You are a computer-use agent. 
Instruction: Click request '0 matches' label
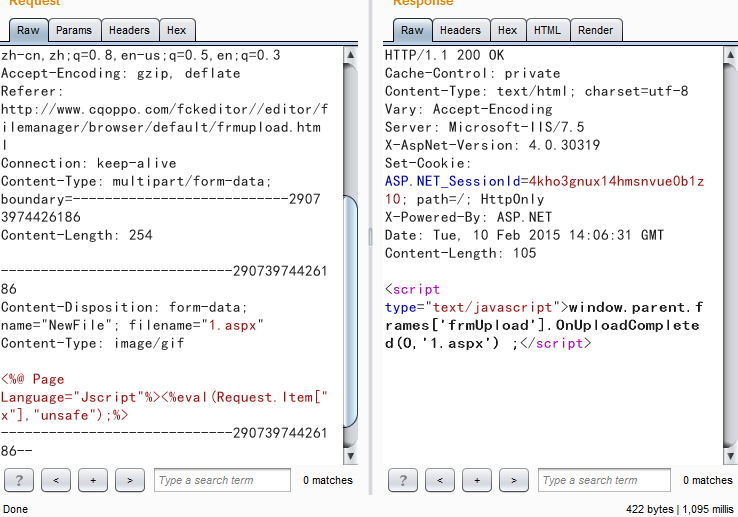click(328, 480)
